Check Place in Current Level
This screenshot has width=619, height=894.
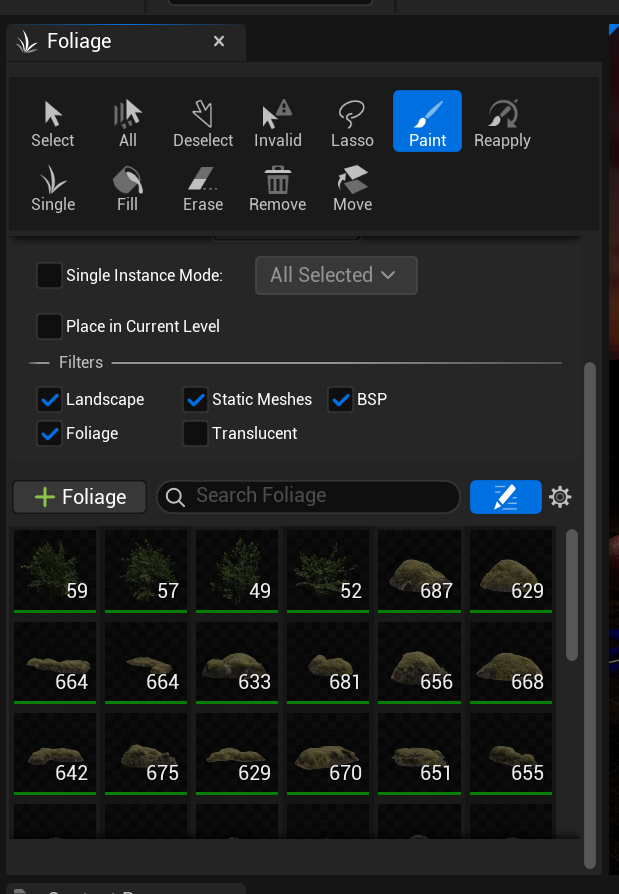pos(49,326)
